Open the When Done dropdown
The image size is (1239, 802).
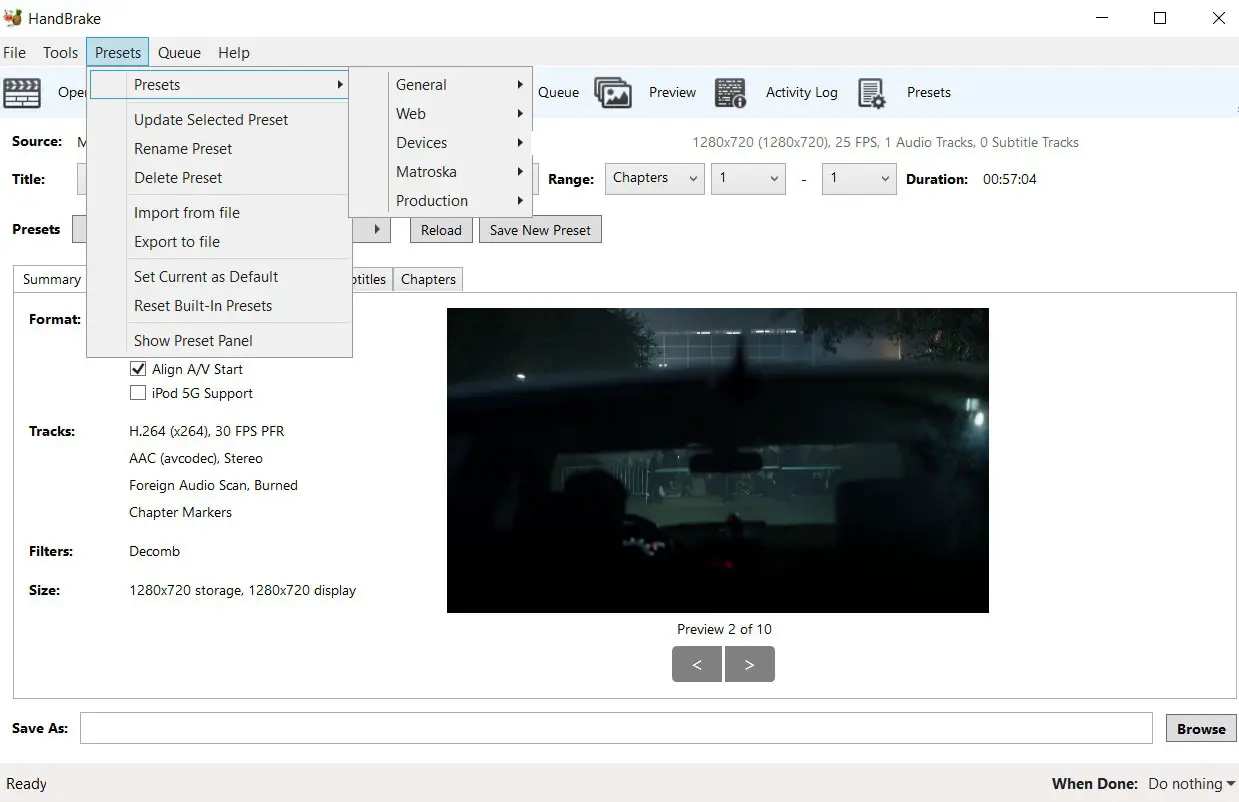(x=1191, y=784)
